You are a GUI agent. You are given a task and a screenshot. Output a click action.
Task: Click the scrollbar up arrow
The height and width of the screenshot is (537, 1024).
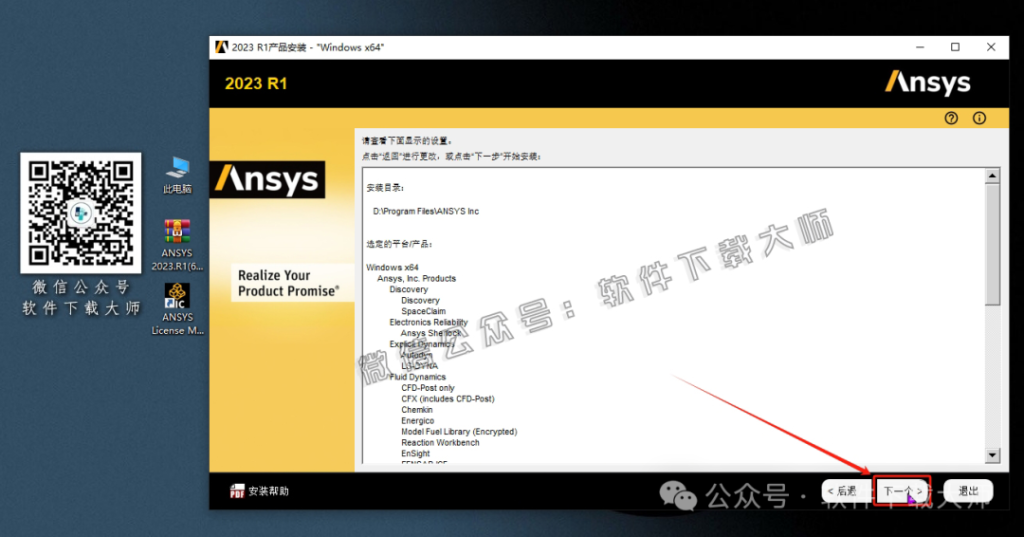[x=992, y=176]
